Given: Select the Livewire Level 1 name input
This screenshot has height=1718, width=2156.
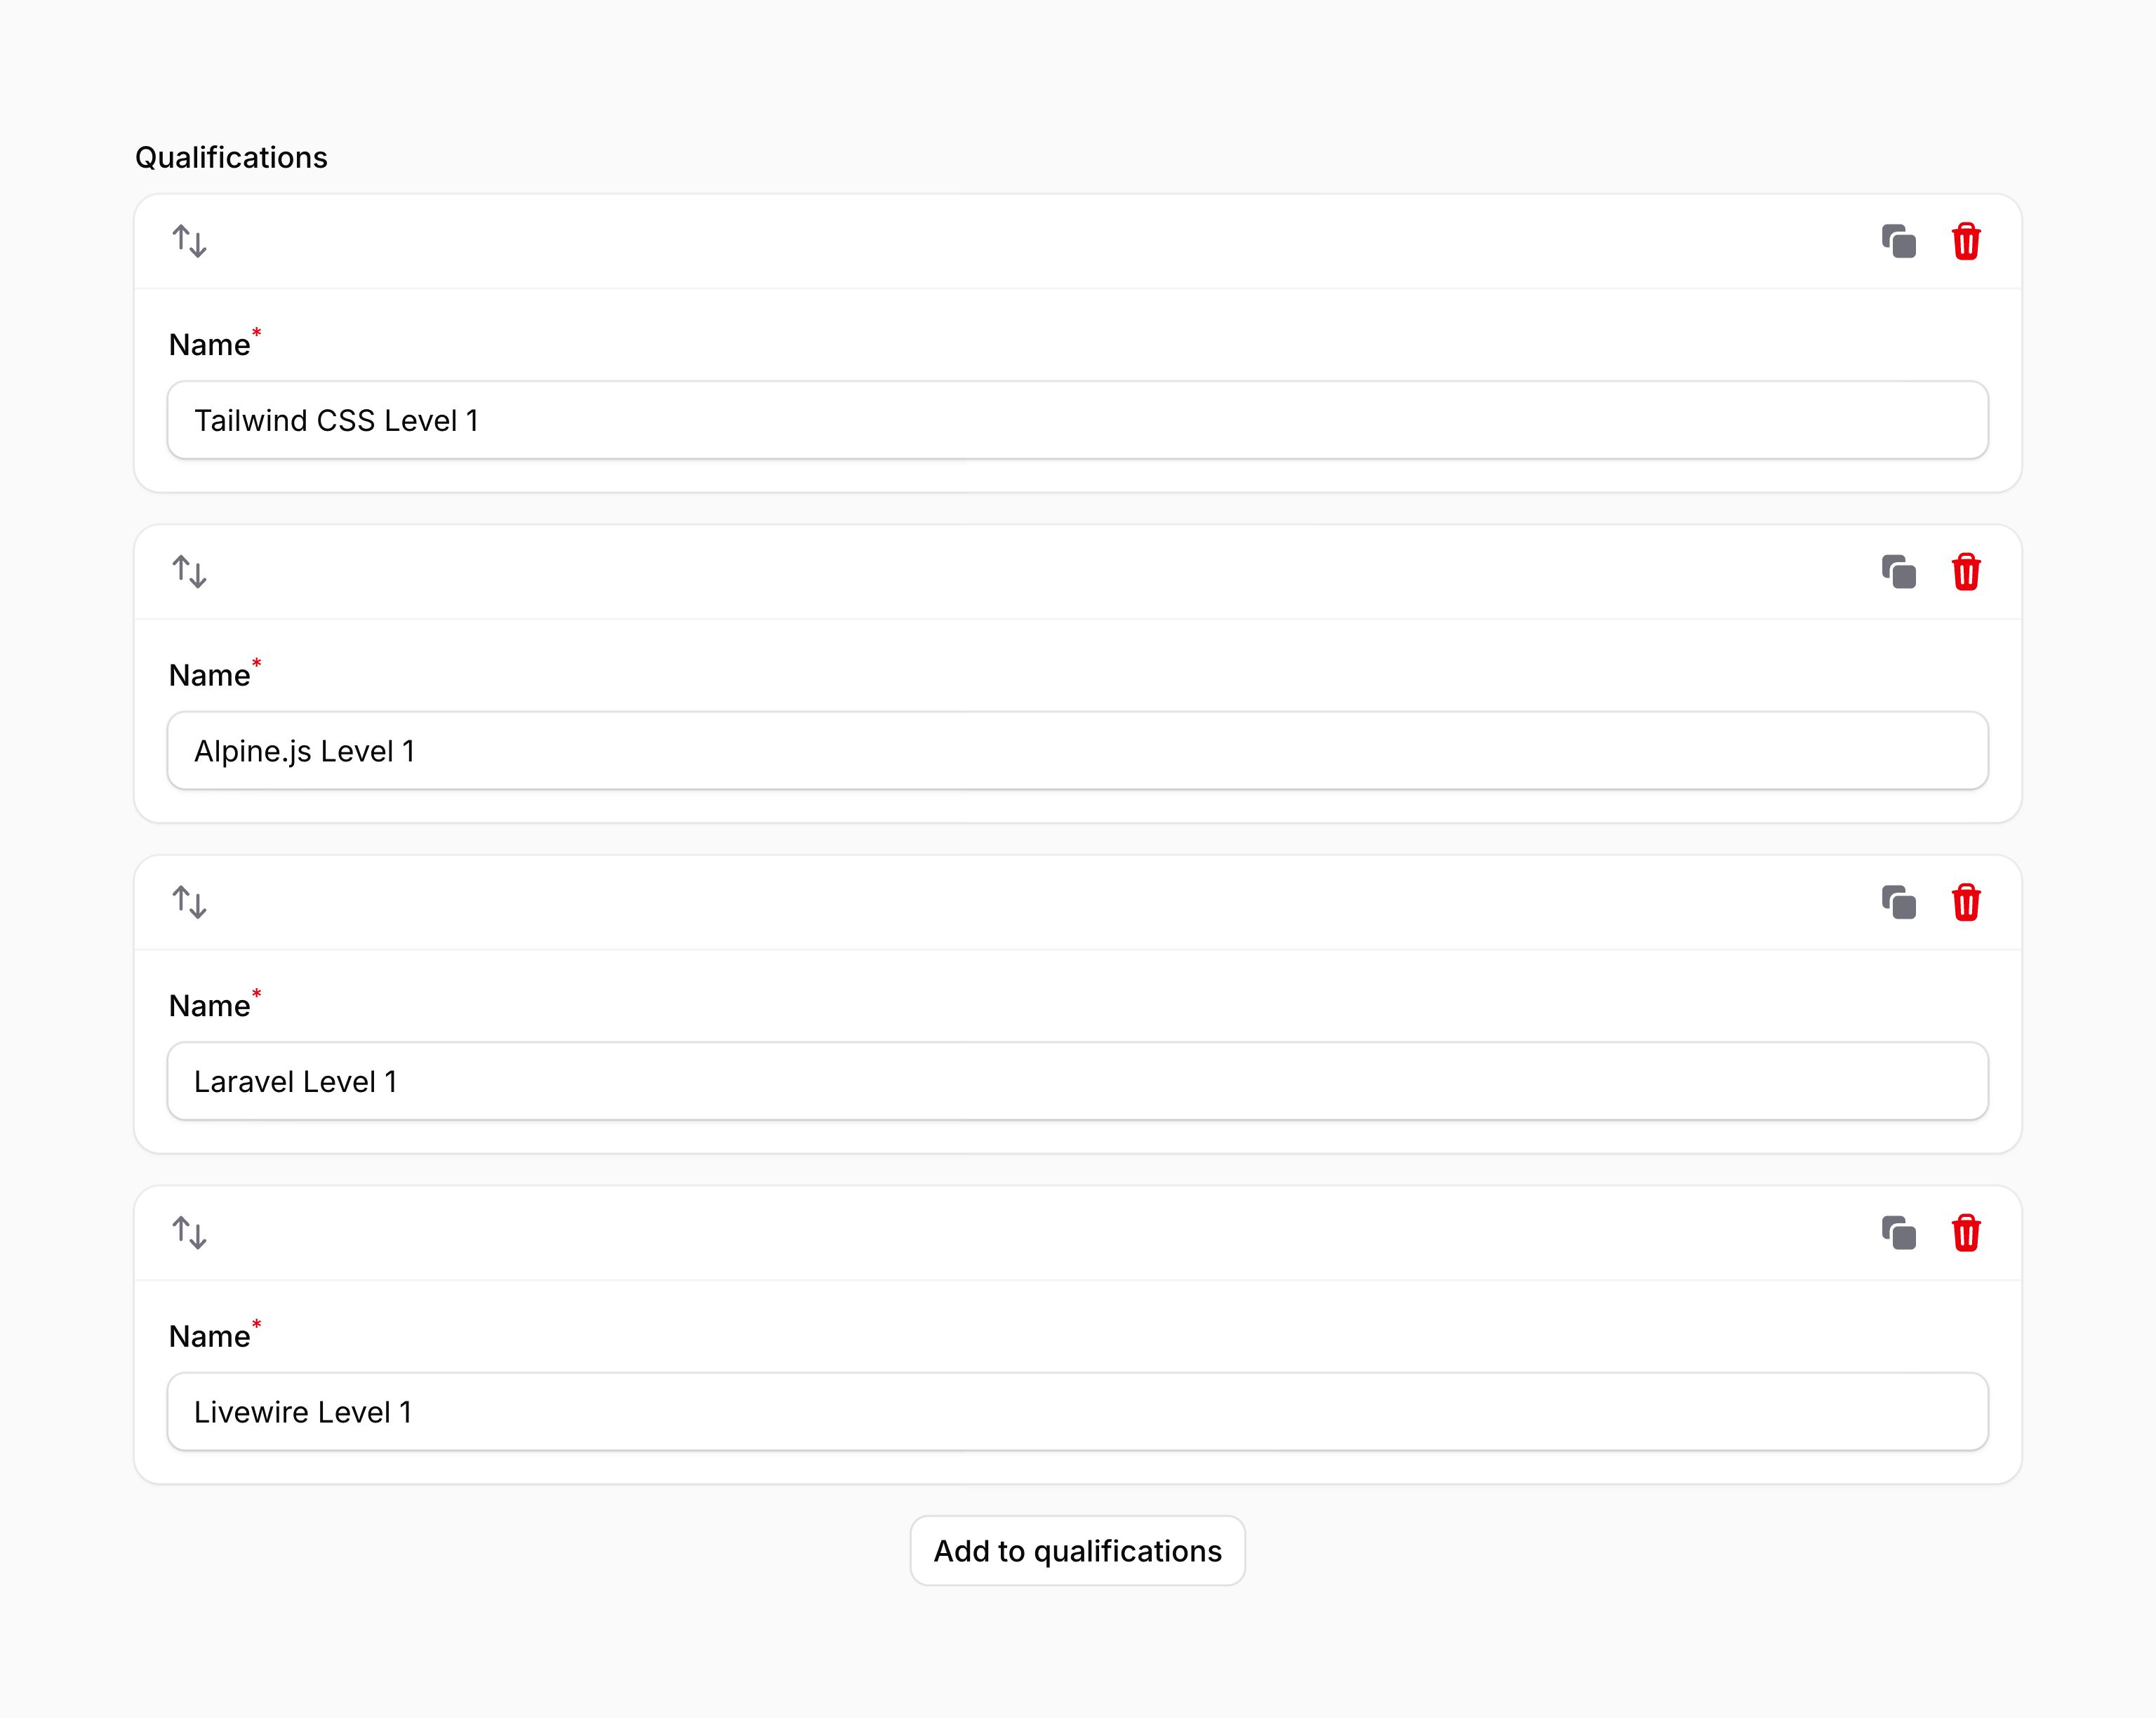Looking at the screenshot, I should point(1077,1412).
